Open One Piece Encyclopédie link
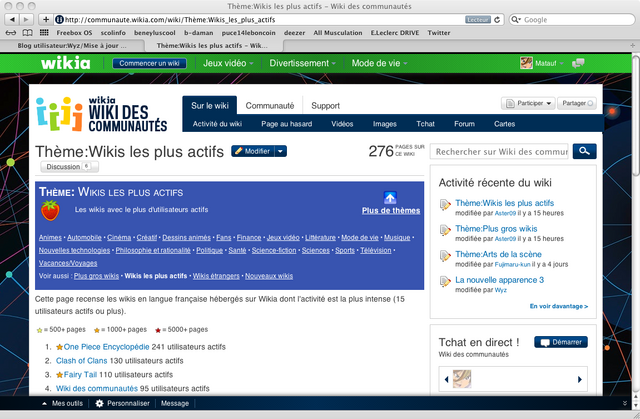The image size is (640, 419). pos(106,347)
